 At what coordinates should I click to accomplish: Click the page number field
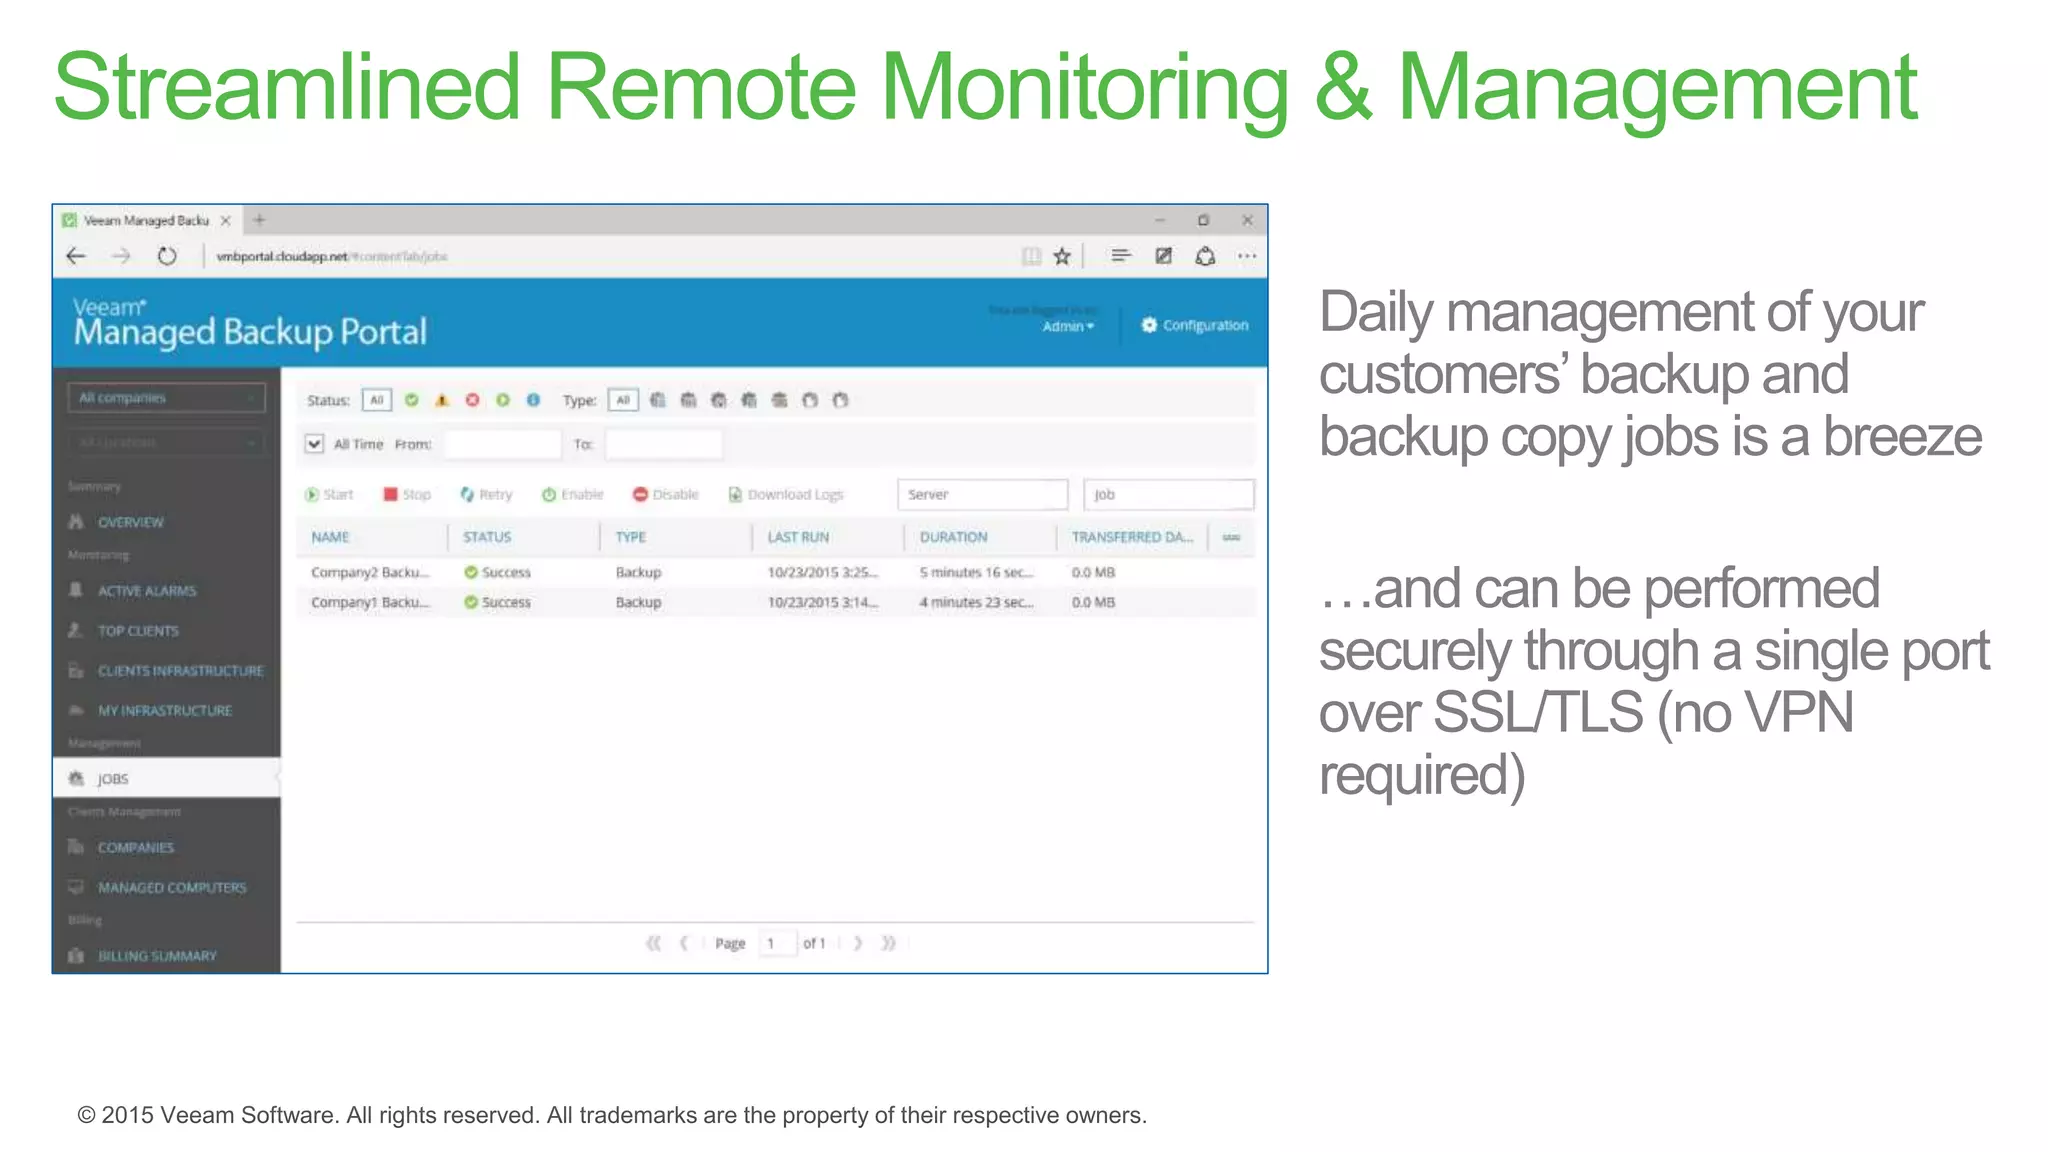pyautogui.click(x=777, y=943)
